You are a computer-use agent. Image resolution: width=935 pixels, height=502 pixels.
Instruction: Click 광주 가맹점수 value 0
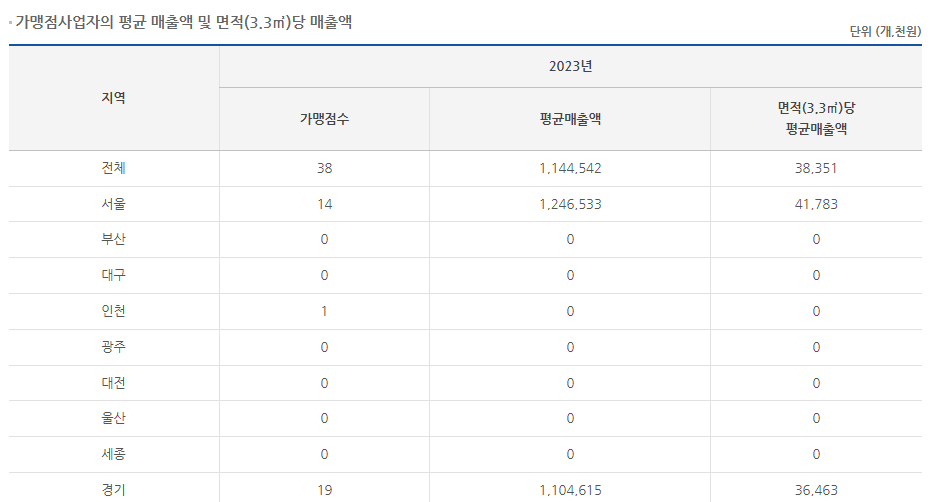point(324,347)
